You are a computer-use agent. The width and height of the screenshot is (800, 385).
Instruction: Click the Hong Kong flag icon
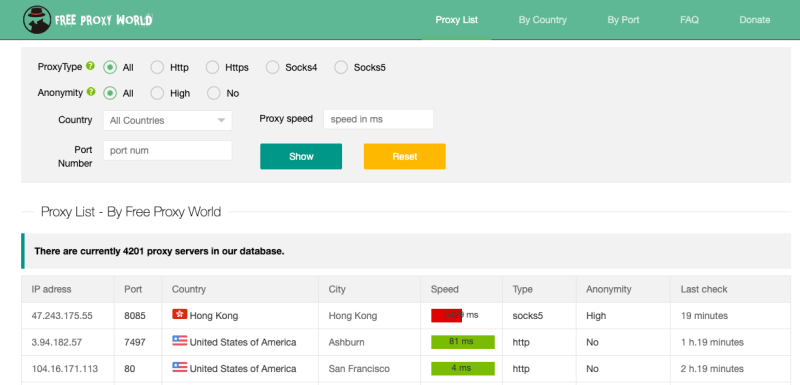tap(180, 314)
